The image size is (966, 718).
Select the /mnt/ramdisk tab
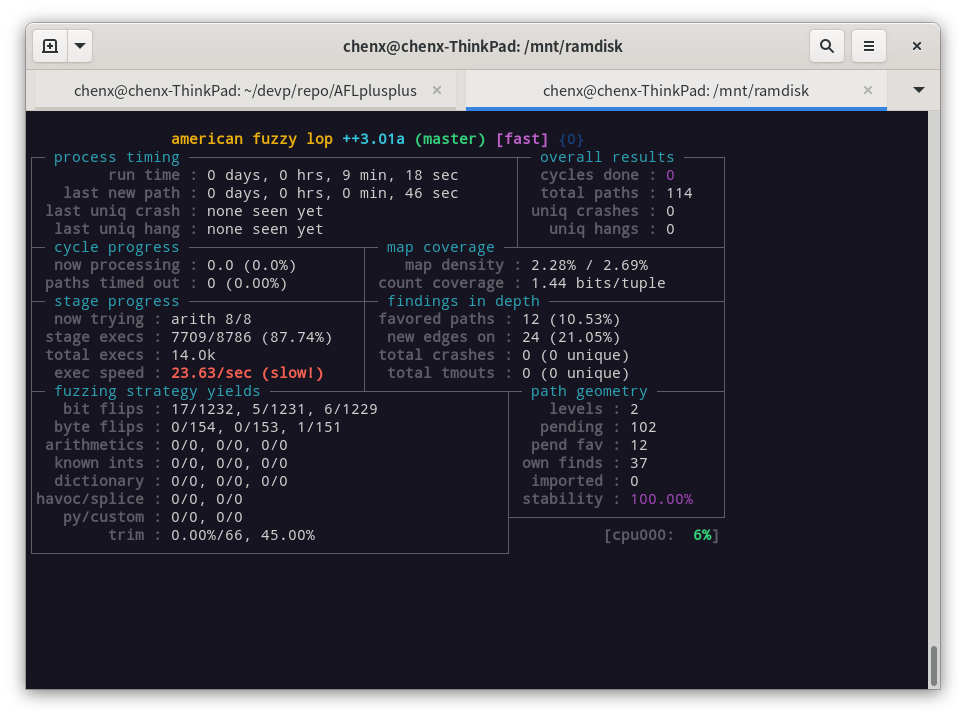676,91
